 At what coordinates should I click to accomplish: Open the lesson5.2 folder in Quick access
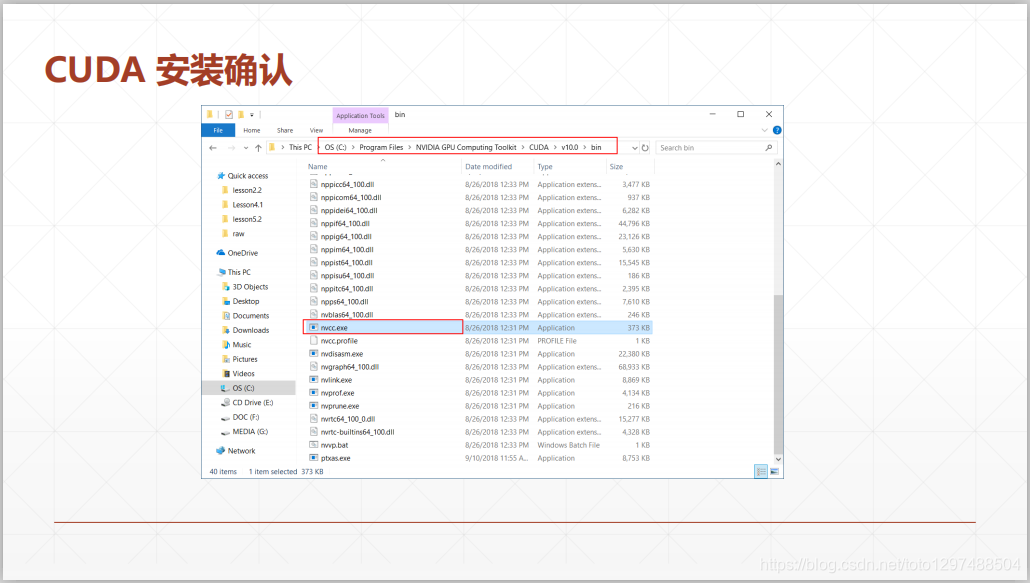click(241, 219)
